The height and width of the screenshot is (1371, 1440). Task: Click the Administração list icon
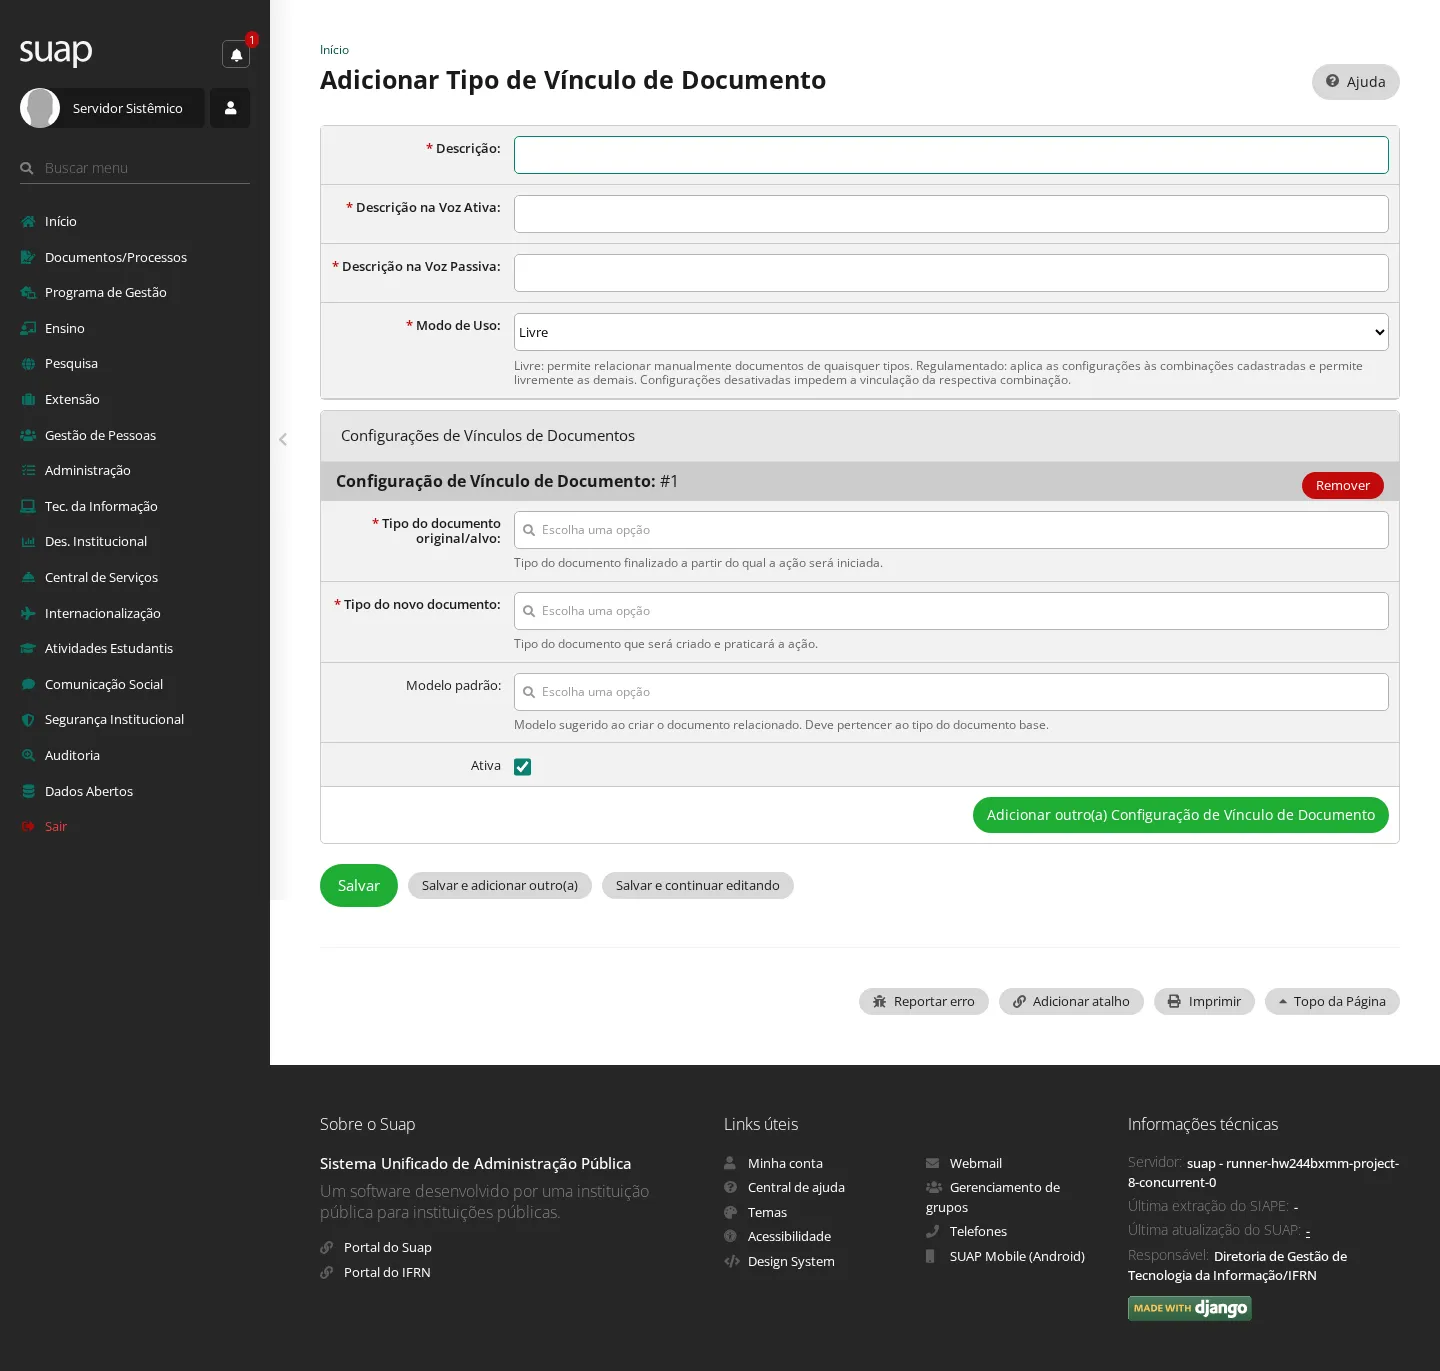[x=28, y=470]
